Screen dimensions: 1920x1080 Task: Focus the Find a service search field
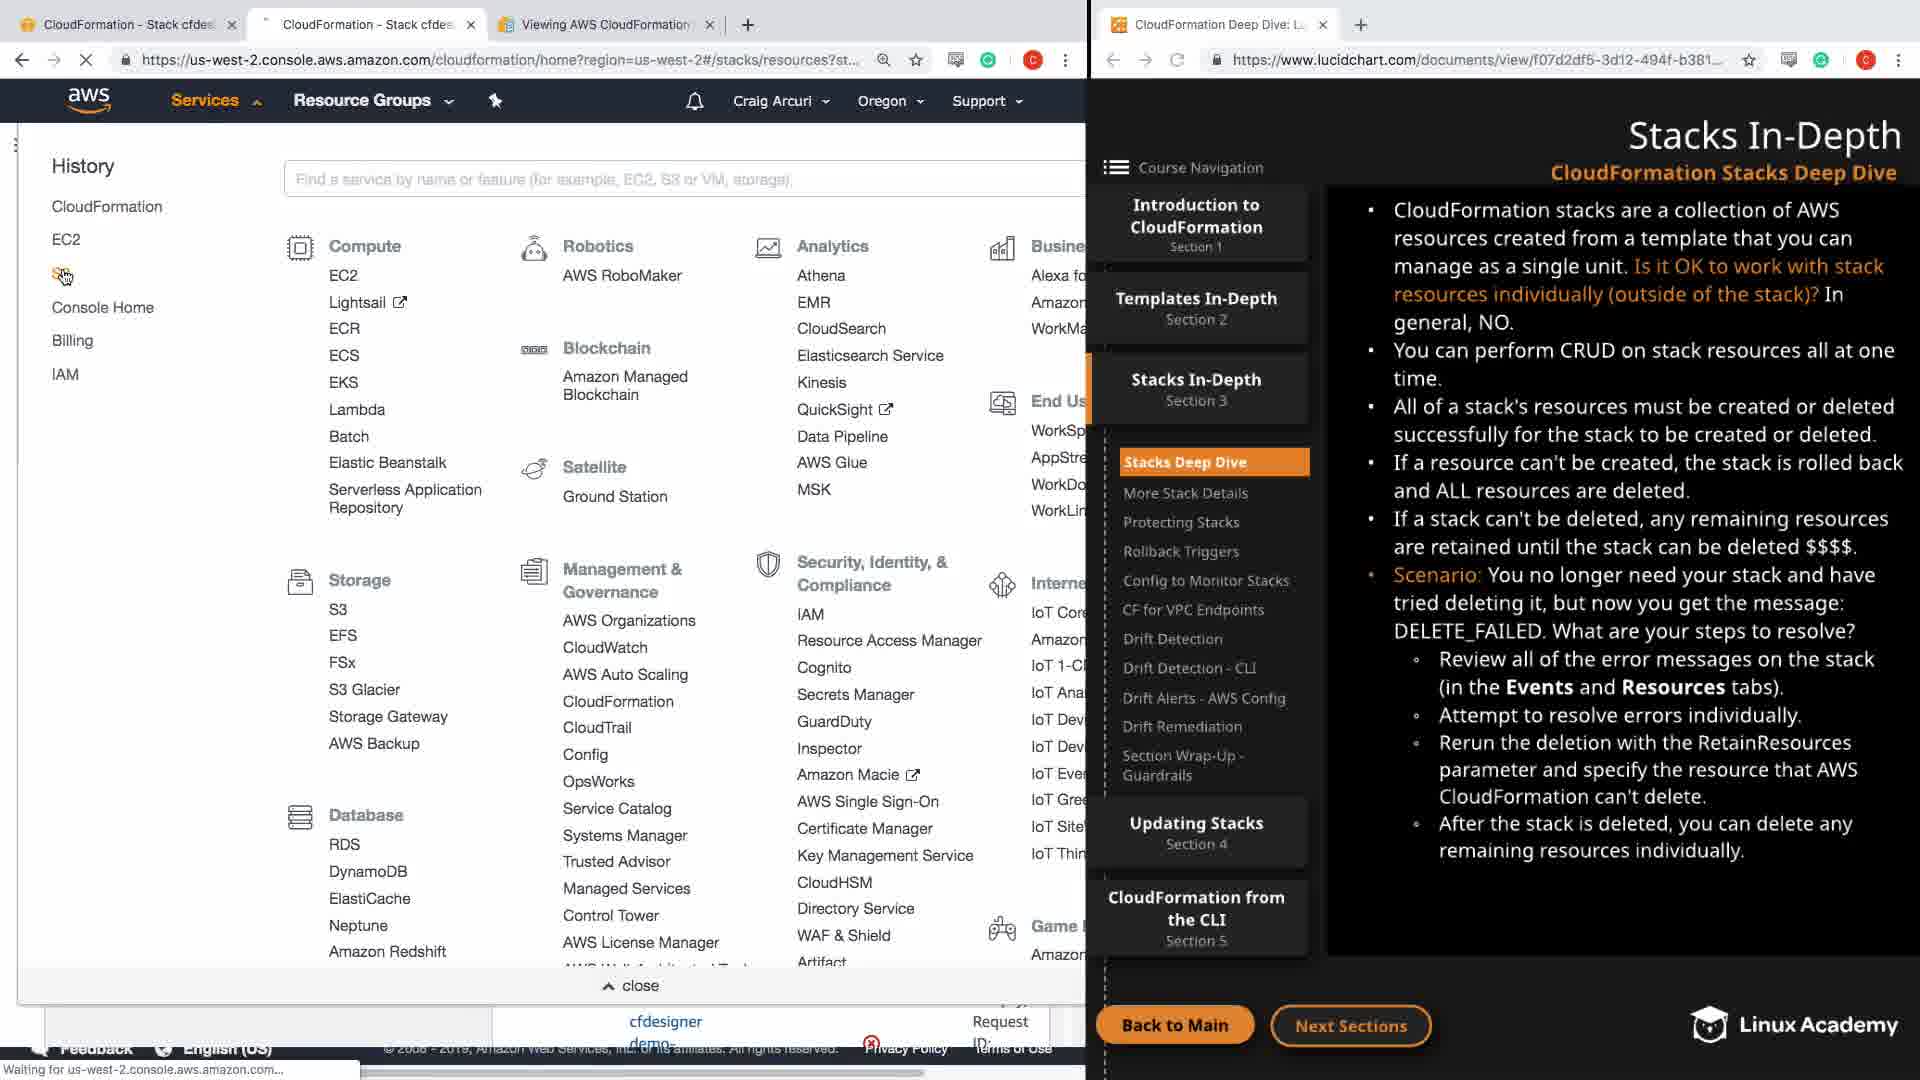click(x=684, y=179)
